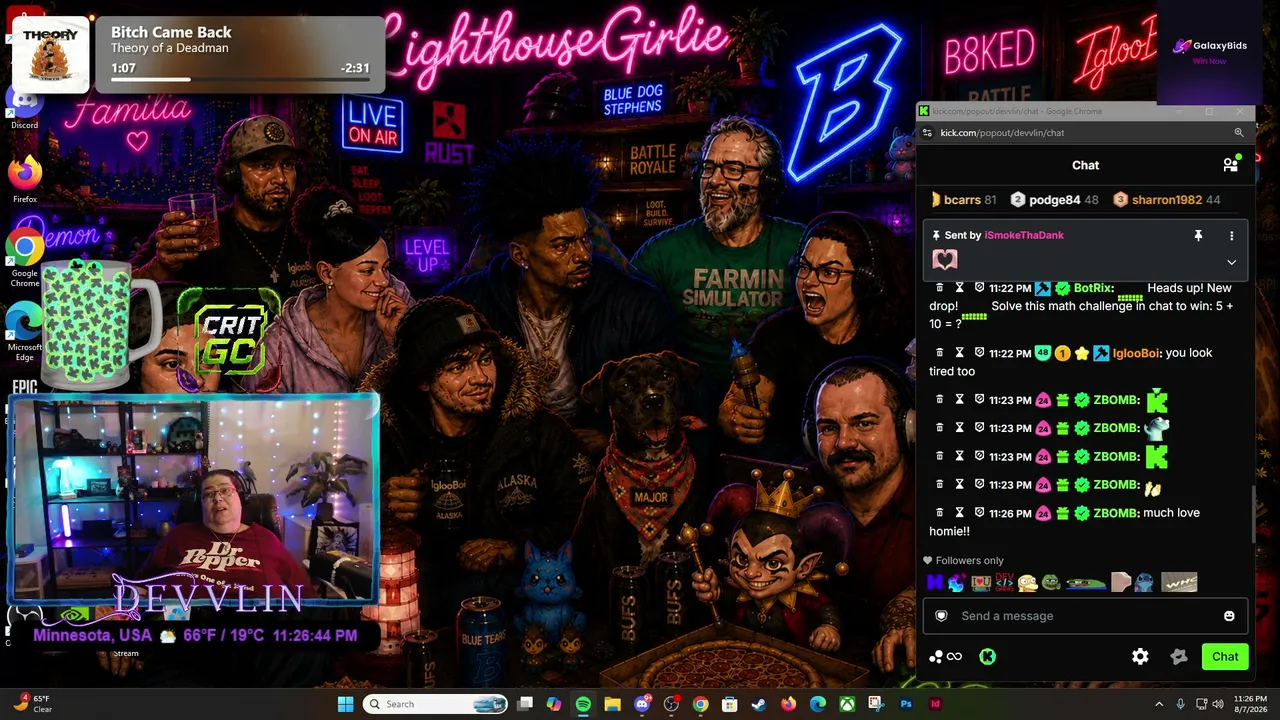Ban BotRix with the shield icon
The width and height of the screenshot is (1280, 720).
tap(979, 288)
